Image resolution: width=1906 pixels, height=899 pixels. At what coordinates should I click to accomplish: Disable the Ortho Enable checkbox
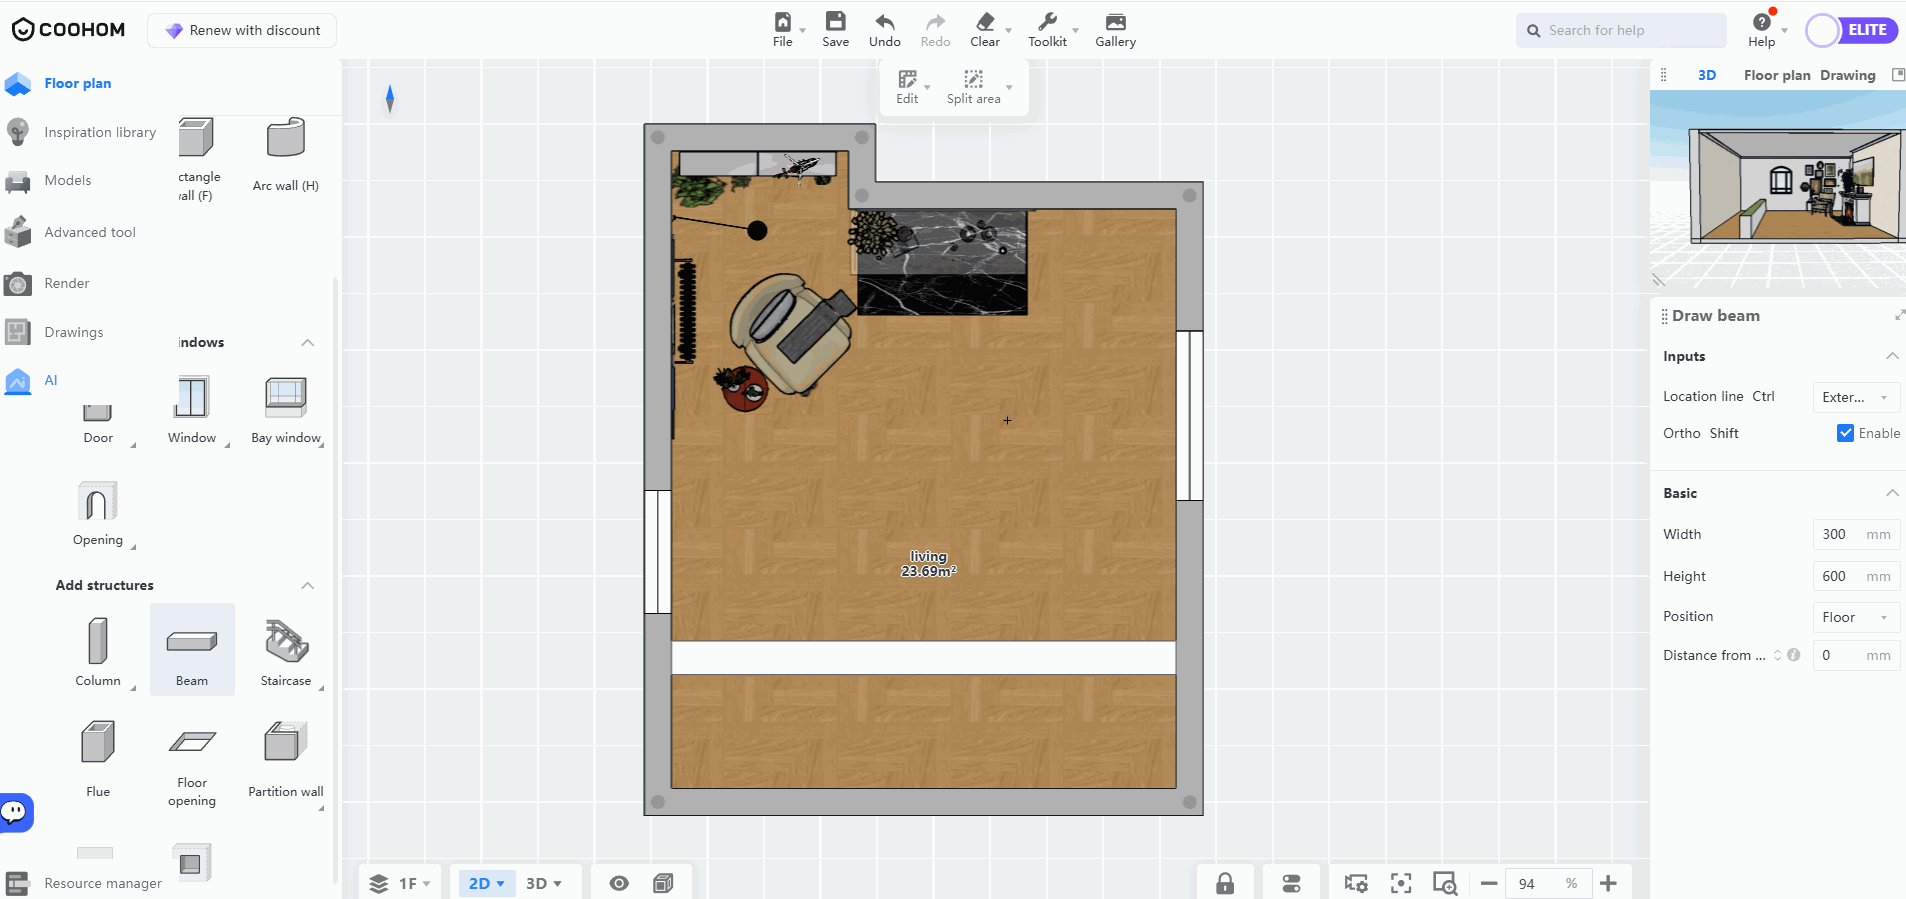click(x=1845, y=433)
